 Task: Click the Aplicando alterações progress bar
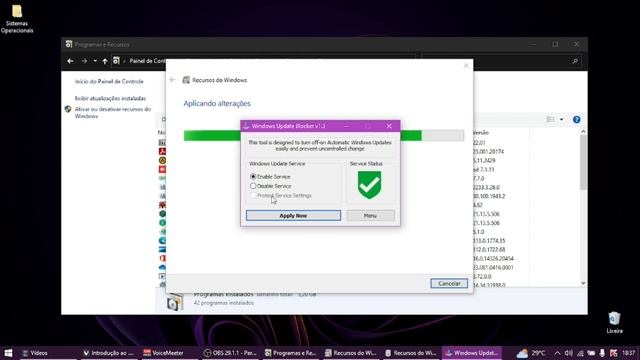pyautogui.click(x=324, y=136)
